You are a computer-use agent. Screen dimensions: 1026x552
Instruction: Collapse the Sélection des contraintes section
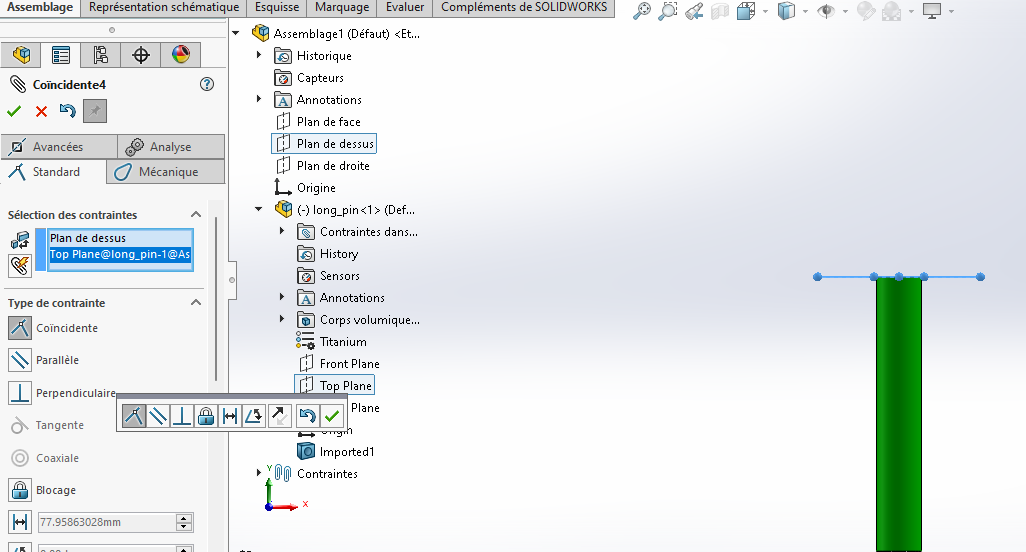click(x=196, y=215)
